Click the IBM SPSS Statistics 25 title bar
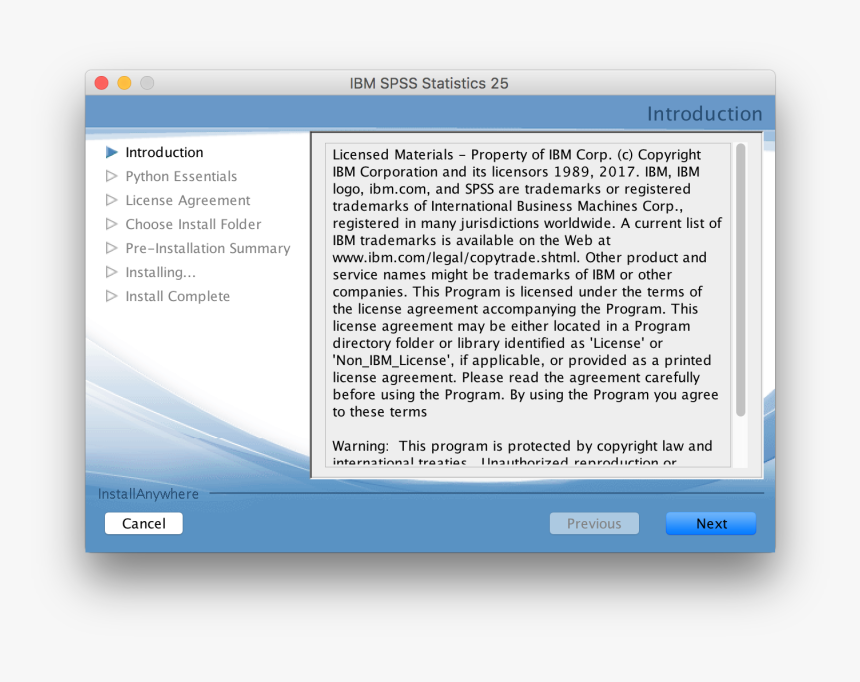The width and height of the screenshot is (860, 682). click(430, 83)
